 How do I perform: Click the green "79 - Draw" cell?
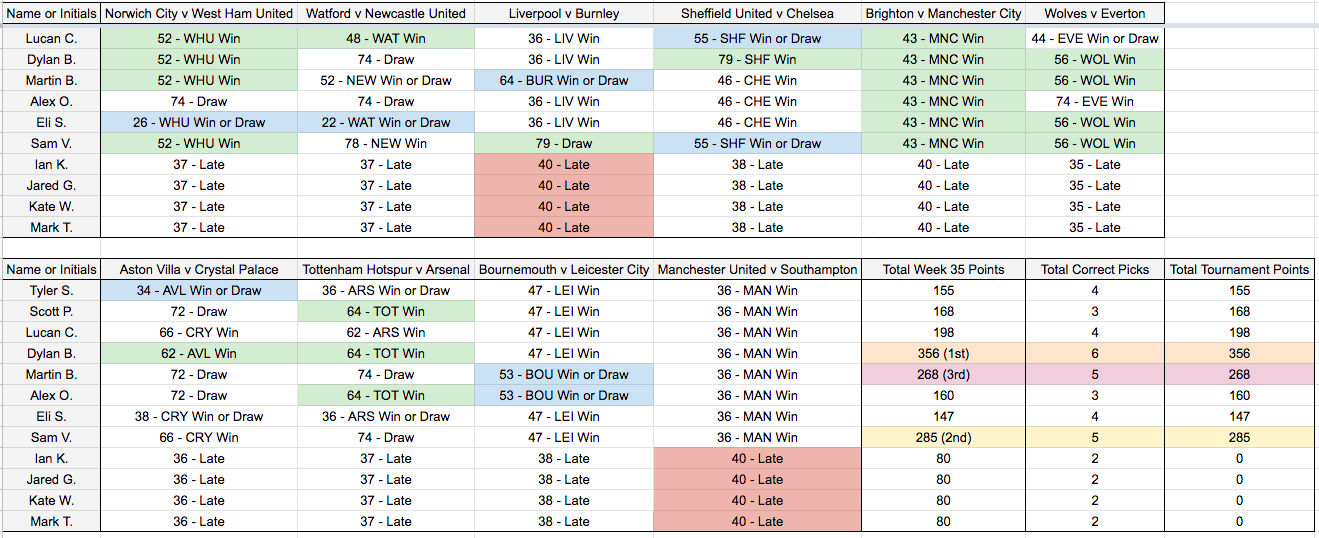click(x=563, y=144)
